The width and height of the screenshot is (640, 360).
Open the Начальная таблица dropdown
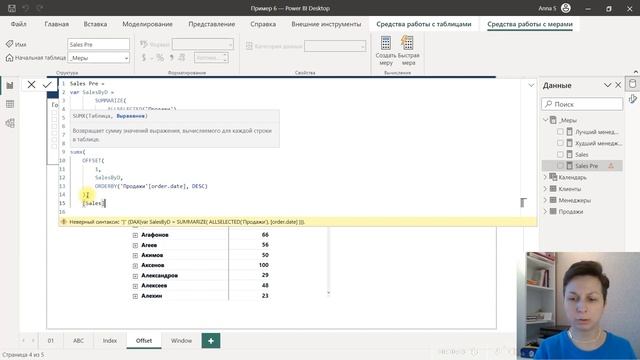[99, 58]
